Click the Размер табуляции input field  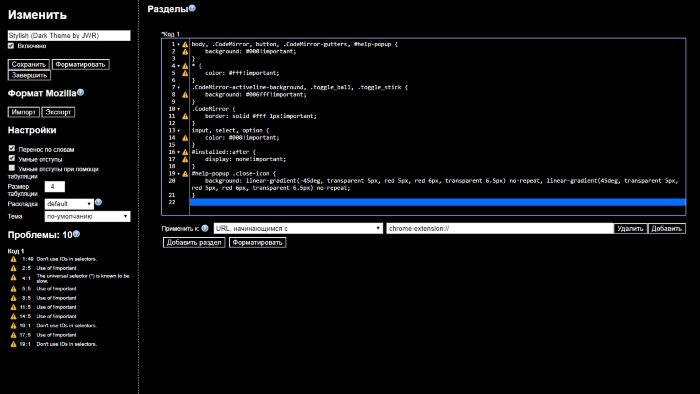click(54, 187)
